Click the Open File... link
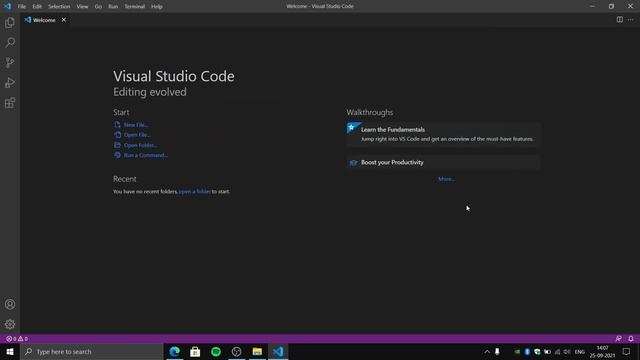This screenshot has height=360, width=640. click(x=137, y=135)
